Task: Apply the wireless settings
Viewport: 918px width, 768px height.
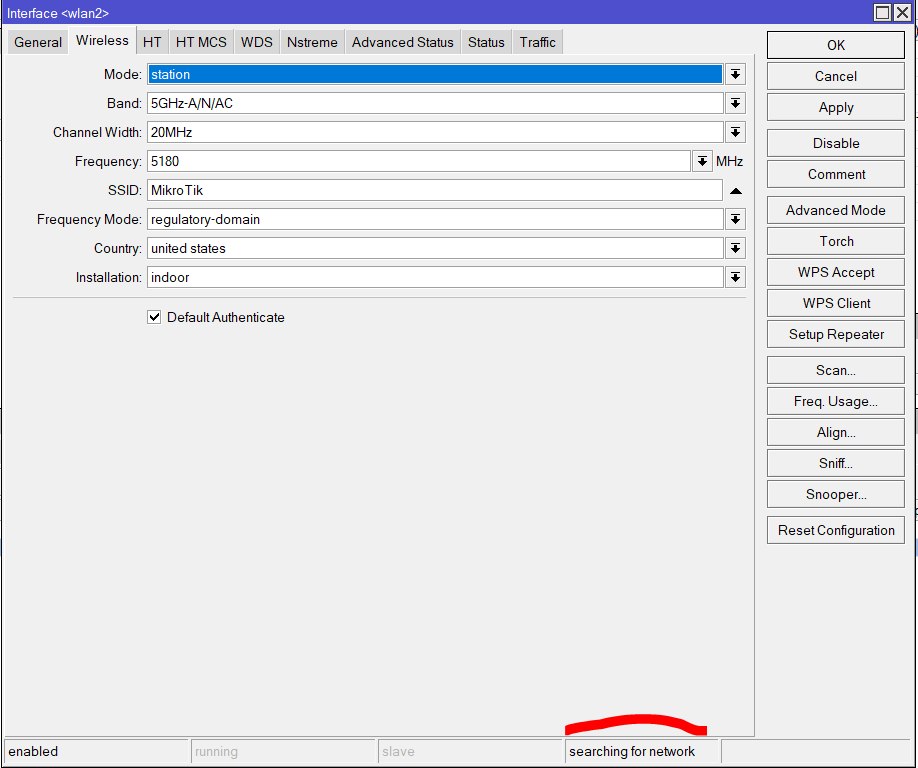Action: click(x=835, y=107)
